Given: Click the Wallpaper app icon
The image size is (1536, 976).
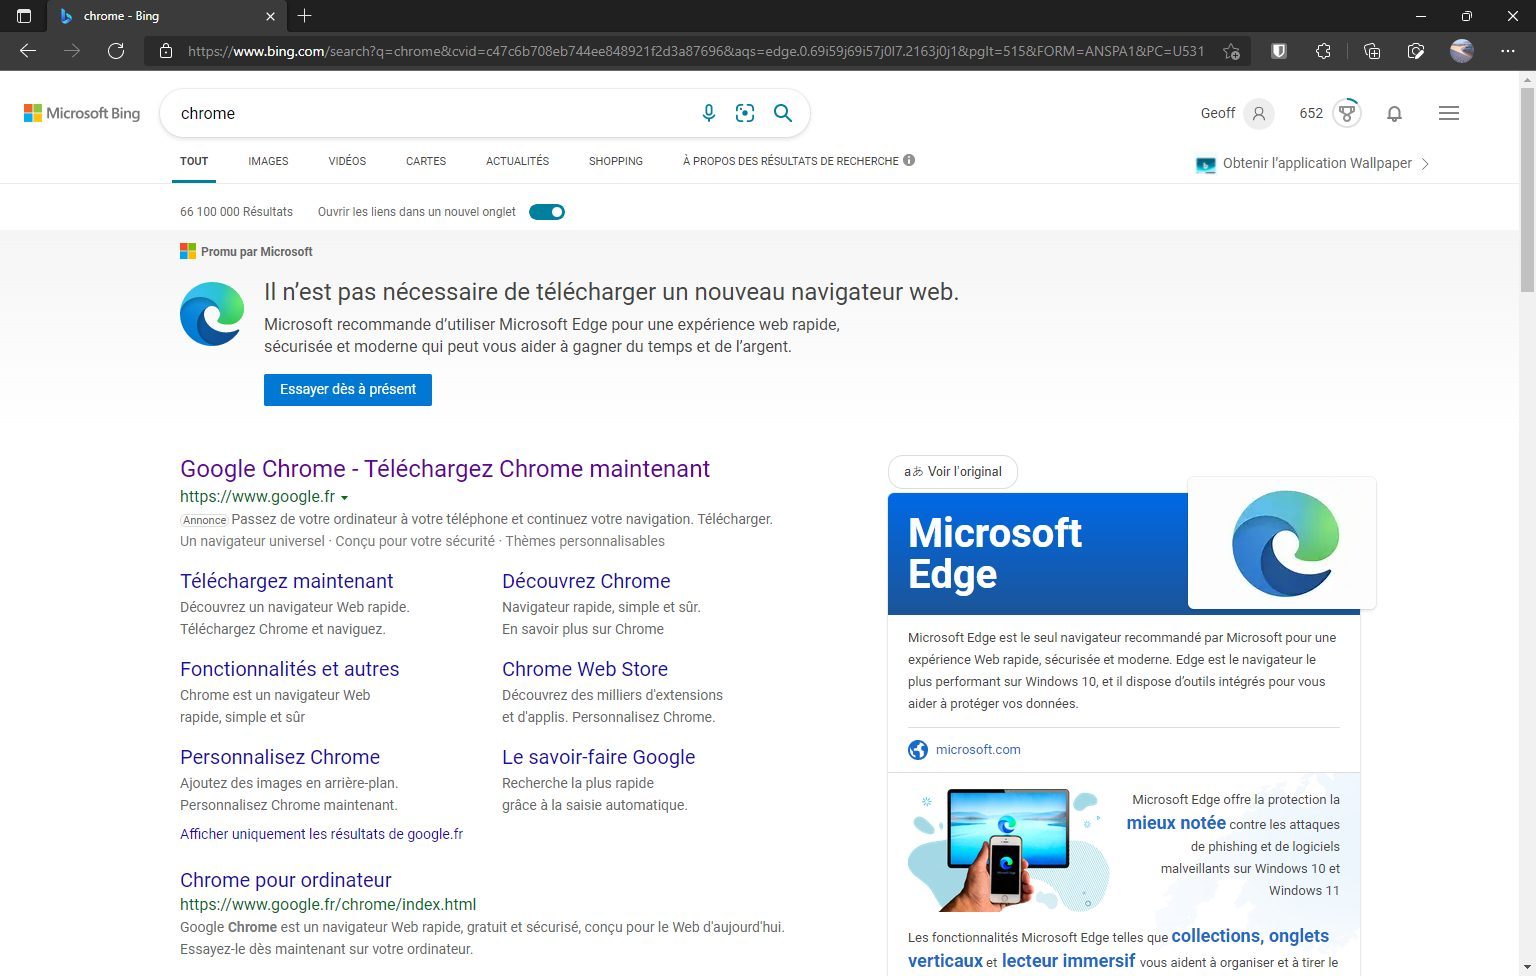Looking at the screenshot, I should pyautogui.click(x=1206, y=164).
